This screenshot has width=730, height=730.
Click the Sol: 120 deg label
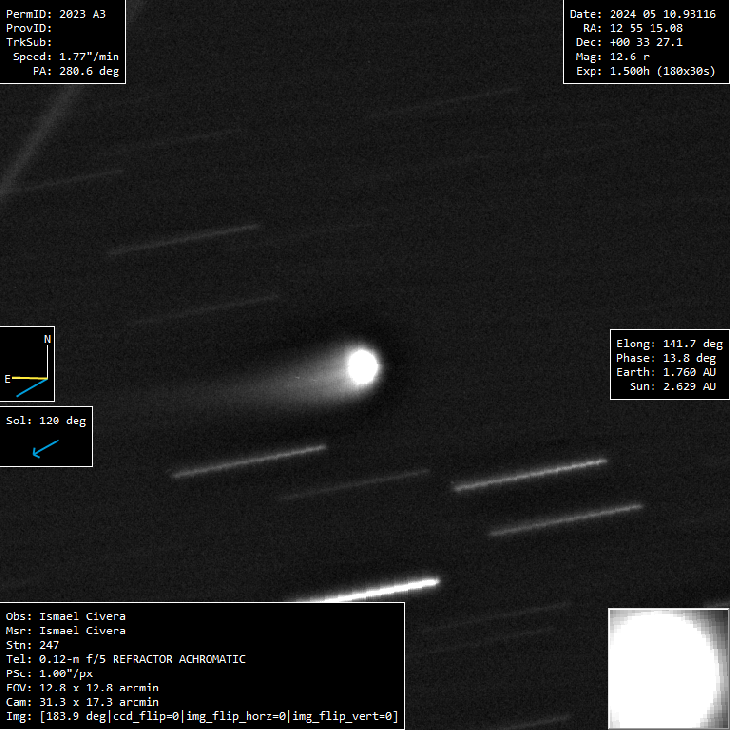46,421
